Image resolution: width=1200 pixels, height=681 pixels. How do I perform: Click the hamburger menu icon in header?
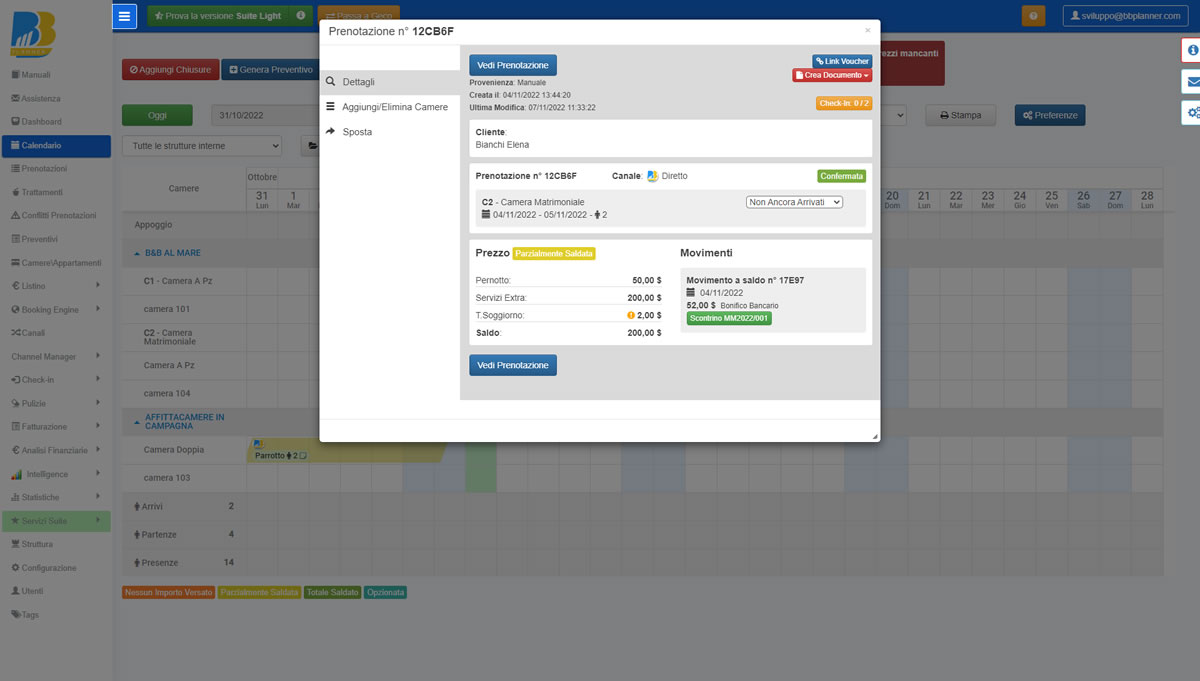[x=124, y=16]
